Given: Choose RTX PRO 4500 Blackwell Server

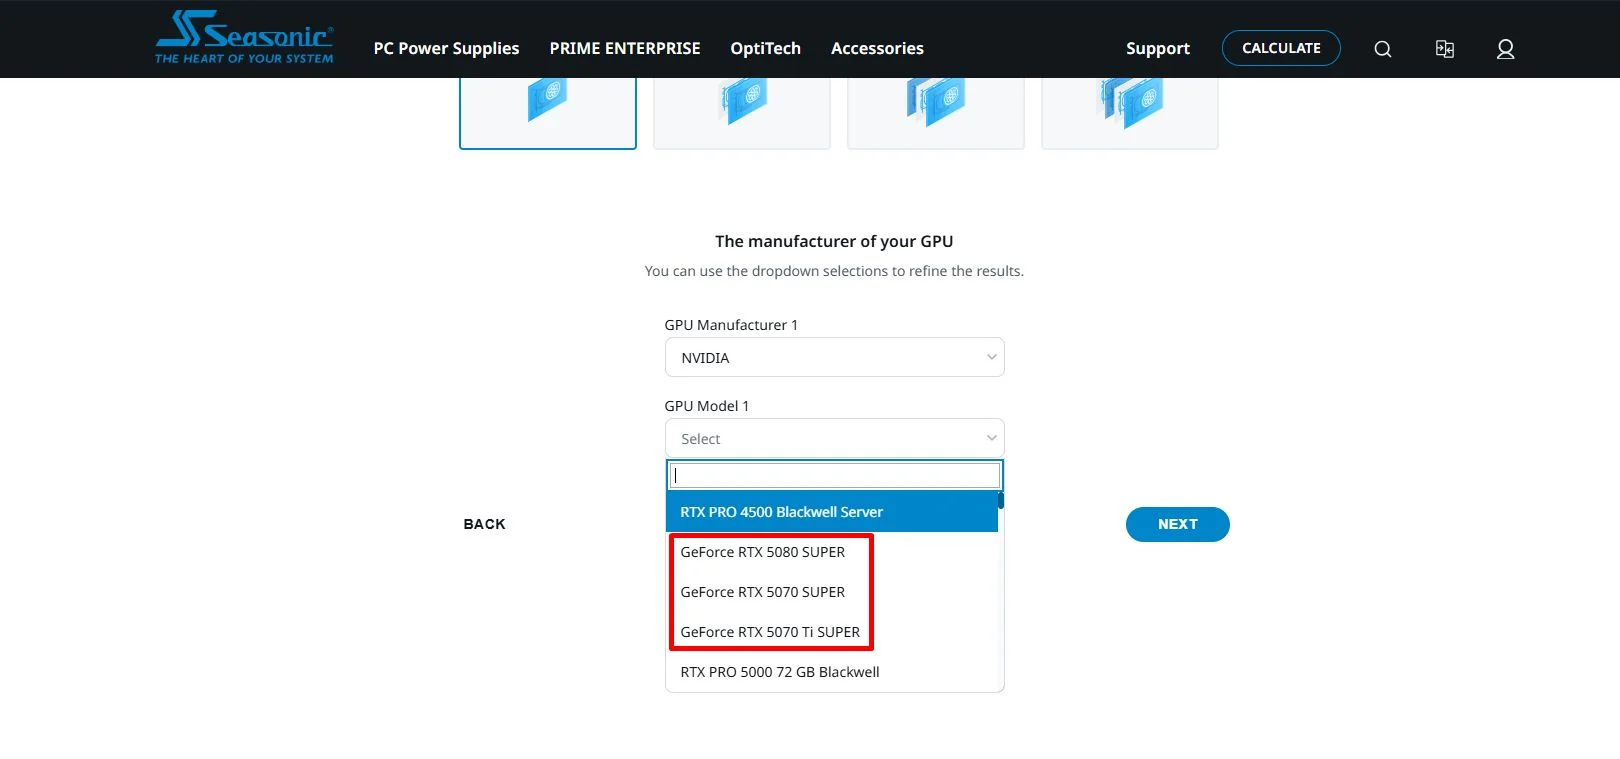Looking at the screenshot, I should tap(832, 512).
